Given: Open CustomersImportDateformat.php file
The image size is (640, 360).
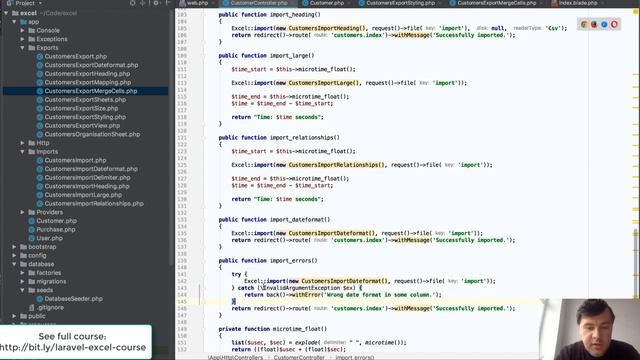Looking at the screenshot, I should 91,169.
